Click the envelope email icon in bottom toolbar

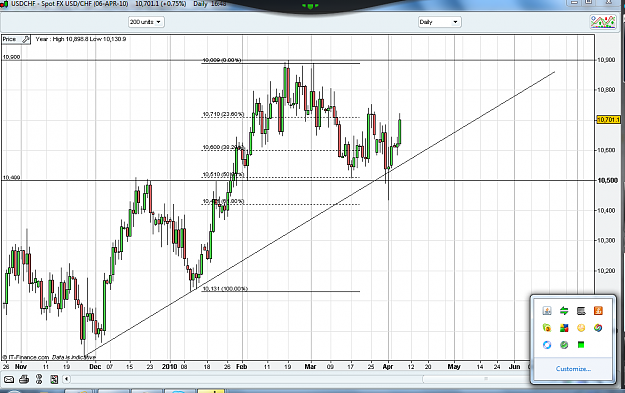coord(9,379)
